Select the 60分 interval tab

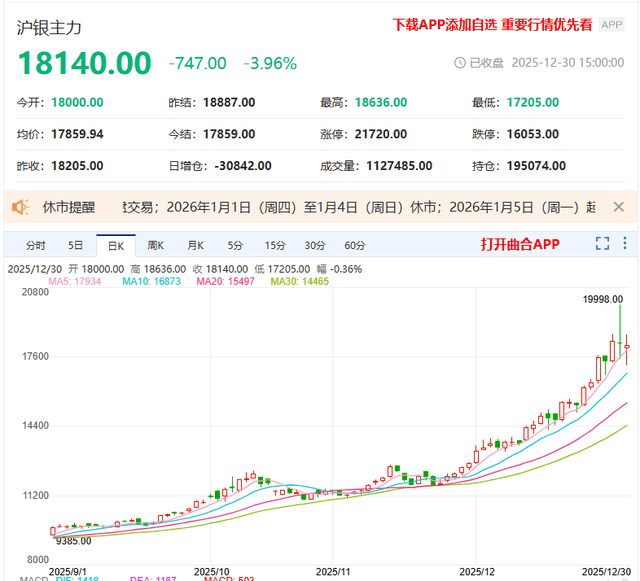click(355, 245)
